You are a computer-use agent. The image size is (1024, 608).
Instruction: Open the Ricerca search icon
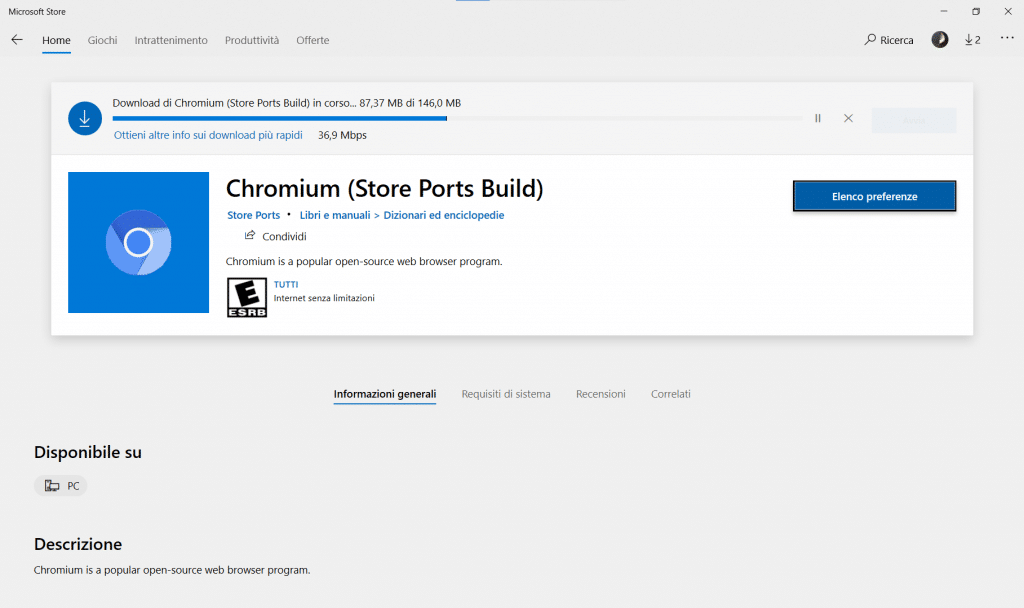(871, 40)
